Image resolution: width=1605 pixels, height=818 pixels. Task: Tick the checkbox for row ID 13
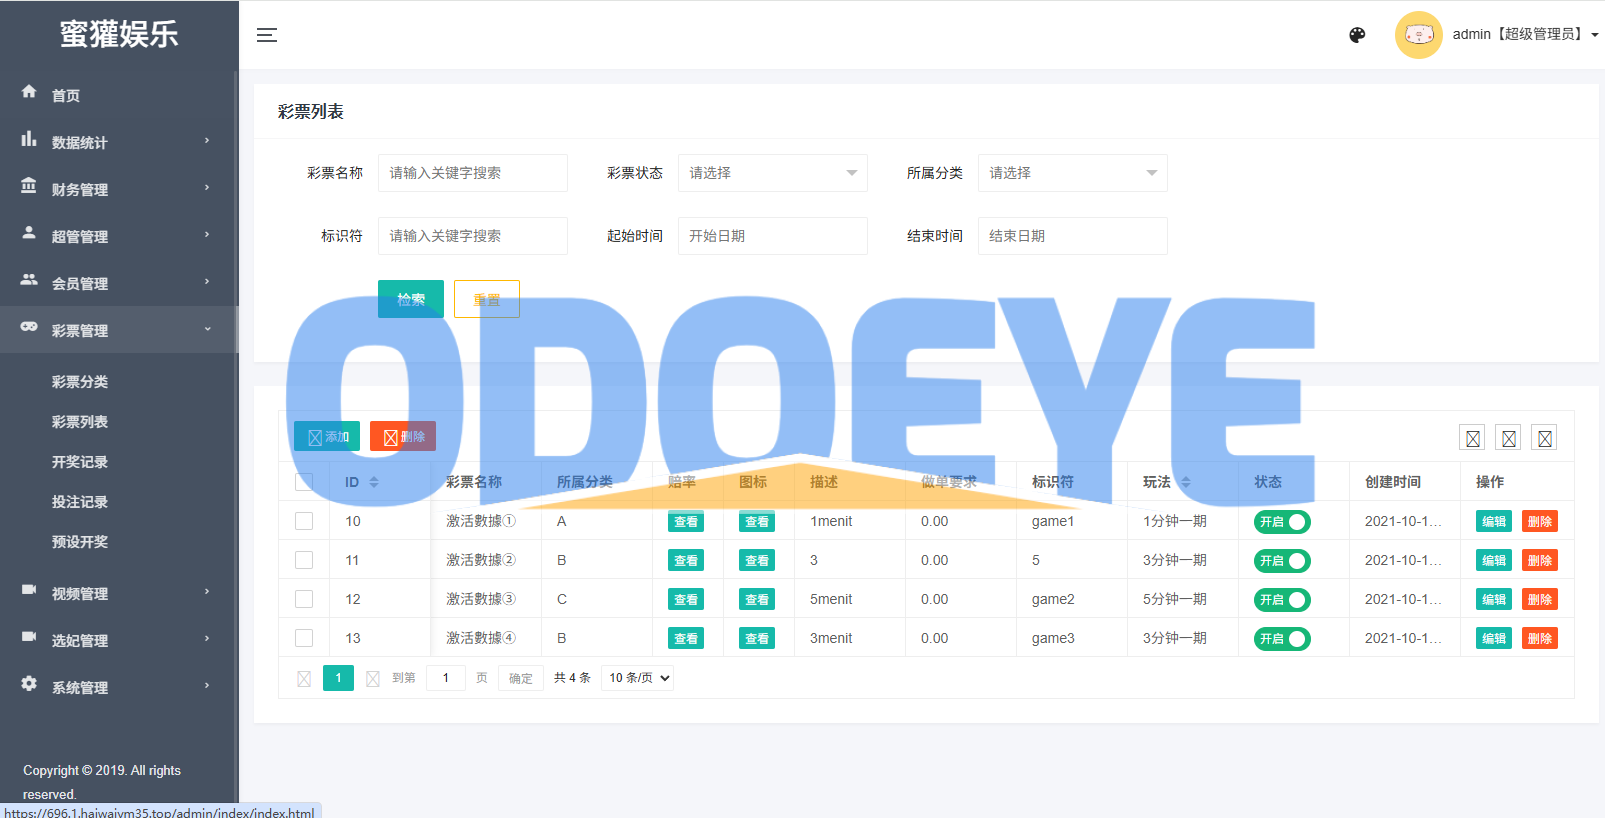click(x=304, y=638)
